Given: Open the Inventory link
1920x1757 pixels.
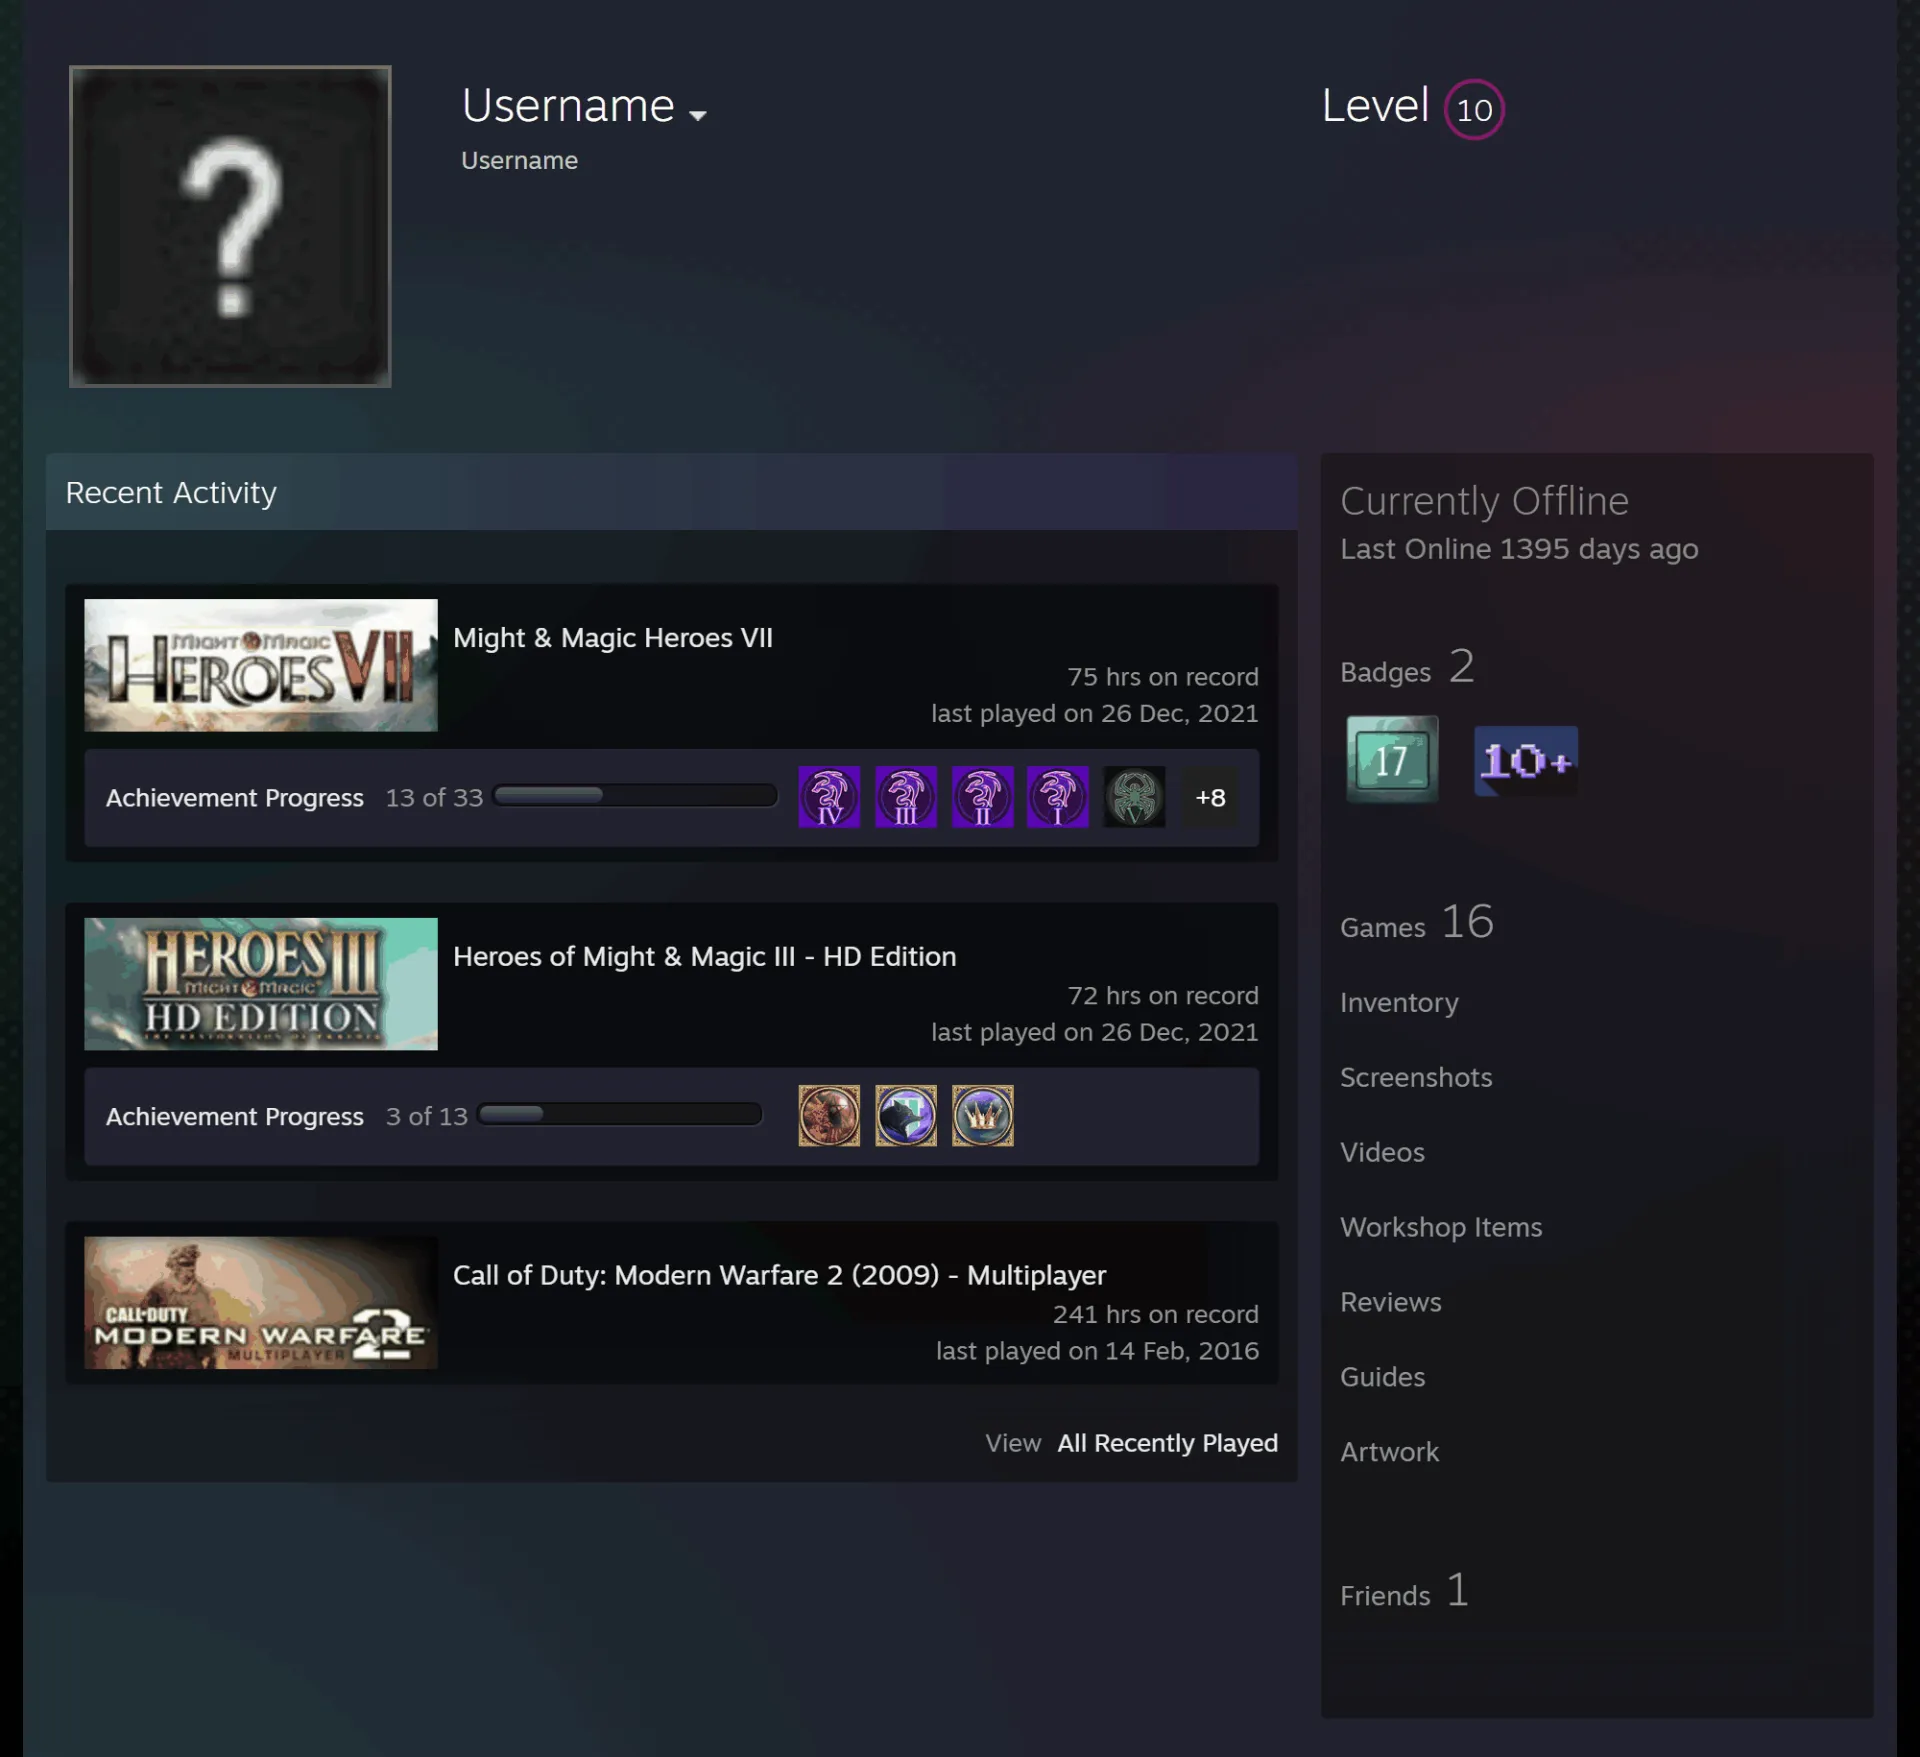Looking at the screenshot, I should pos(1399,1003).
